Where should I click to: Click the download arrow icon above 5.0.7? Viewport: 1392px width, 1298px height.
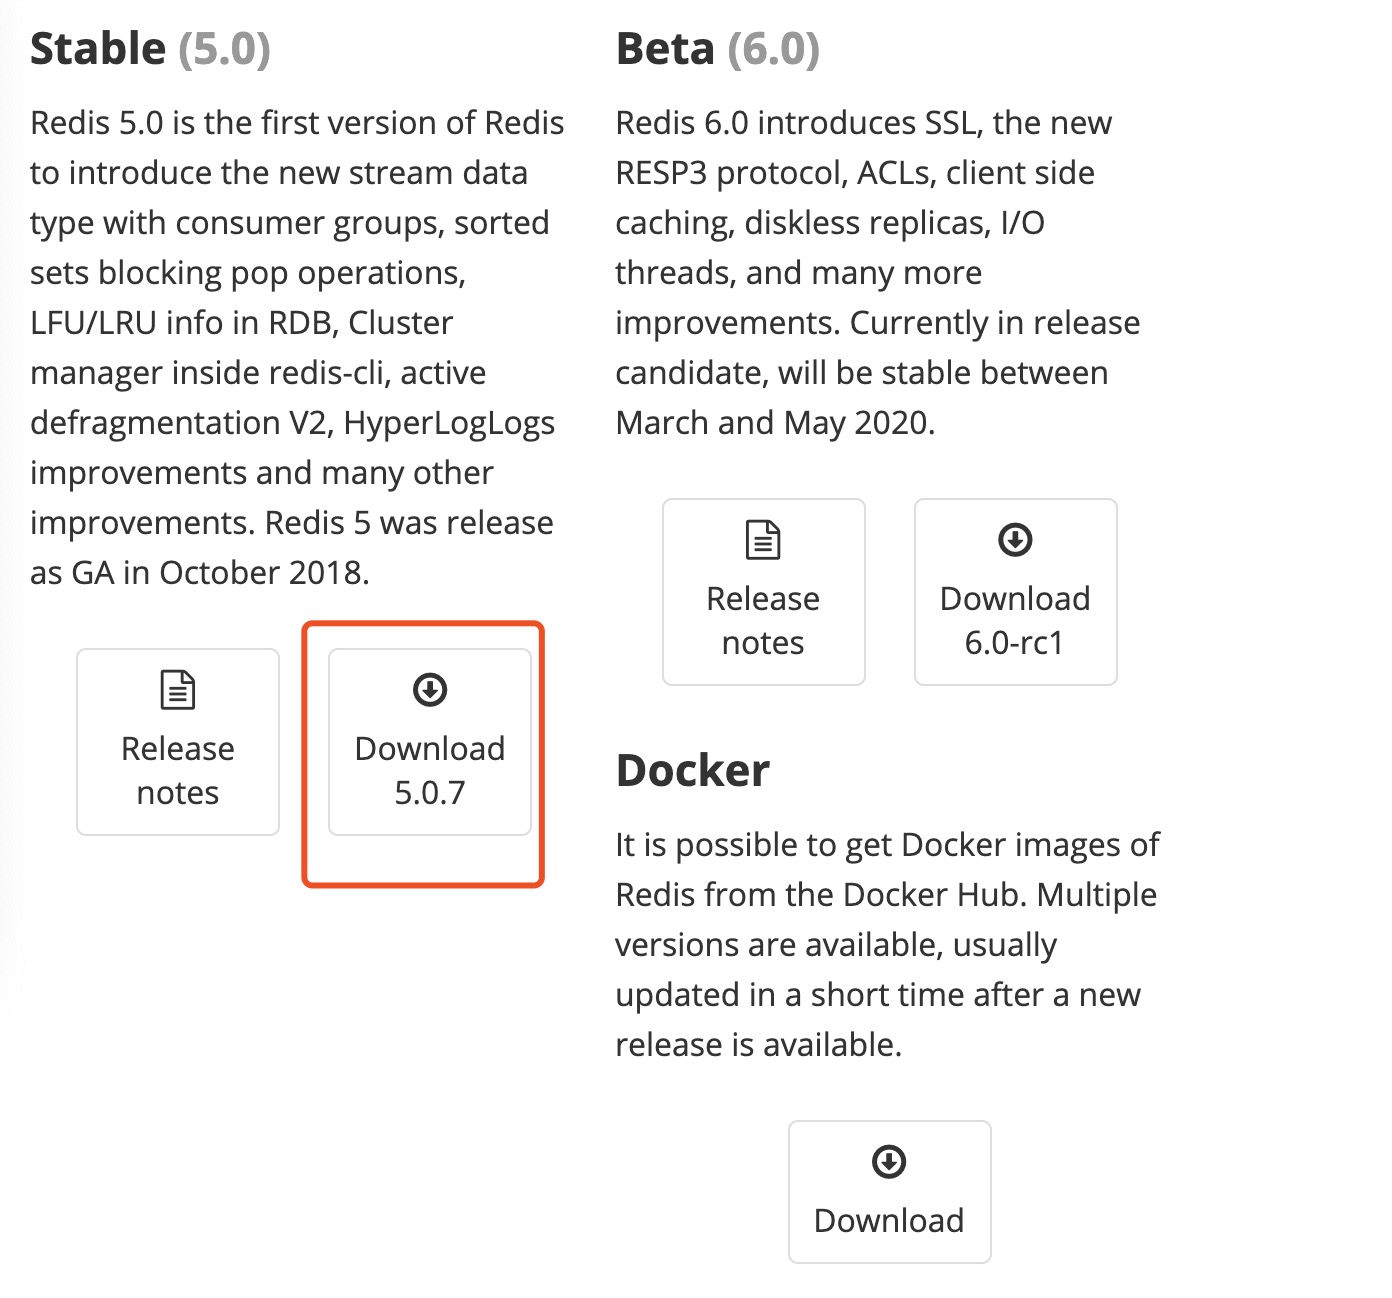(430, 690)
